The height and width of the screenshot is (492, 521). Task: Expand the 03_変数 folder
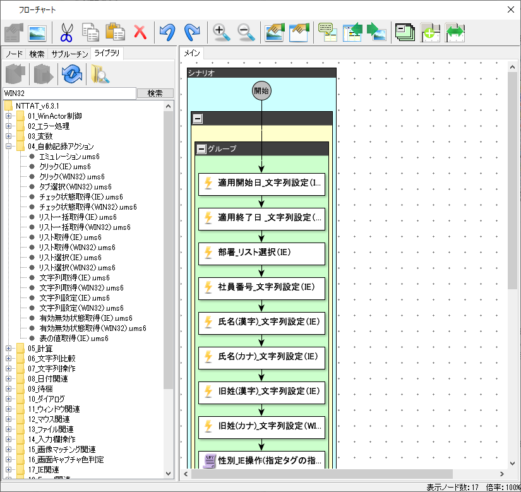tap(9, 136)
